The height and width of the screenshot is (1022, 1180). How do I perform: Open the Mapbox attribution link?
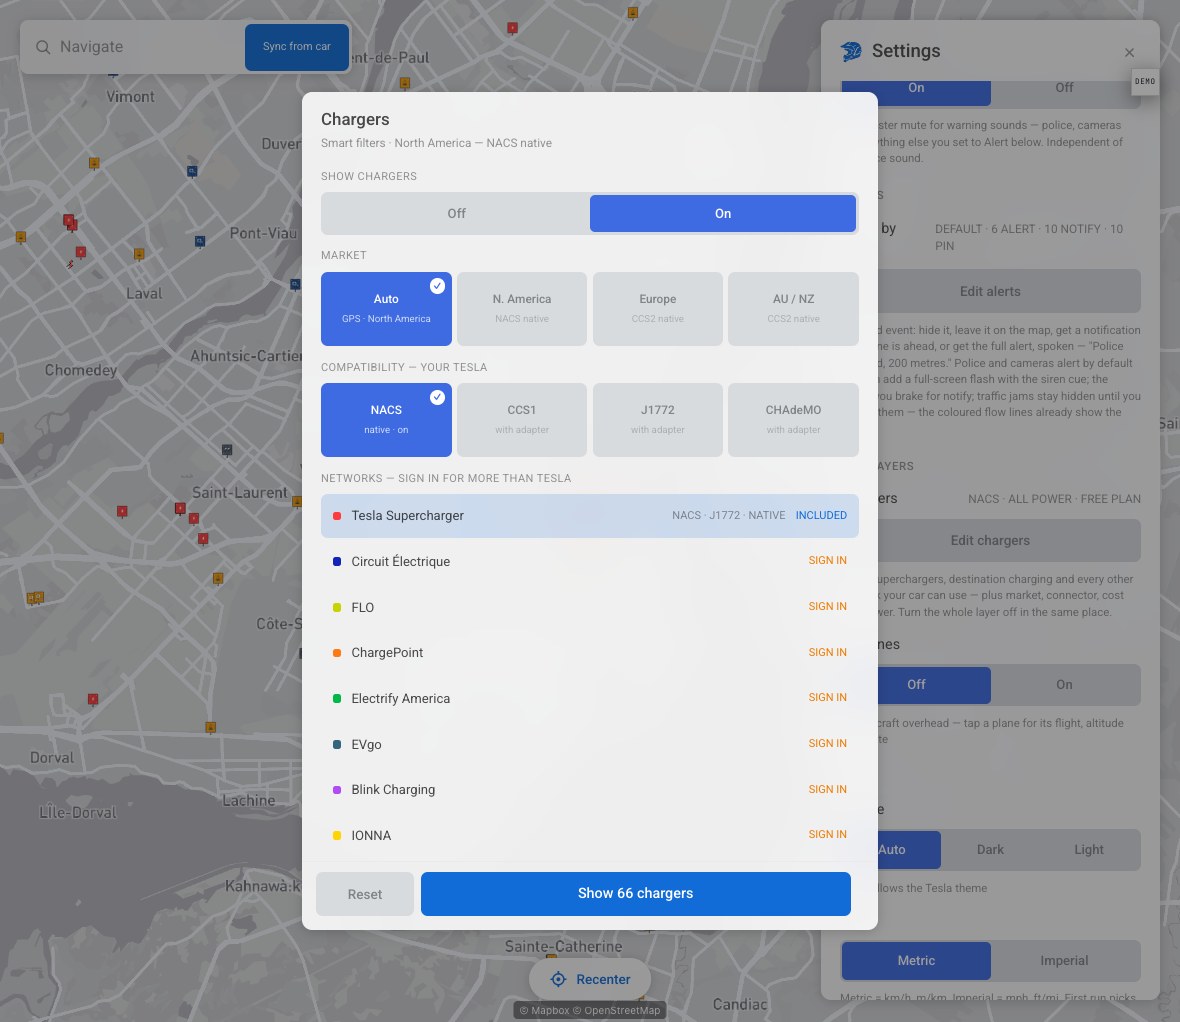click(x=544, y=1011)
